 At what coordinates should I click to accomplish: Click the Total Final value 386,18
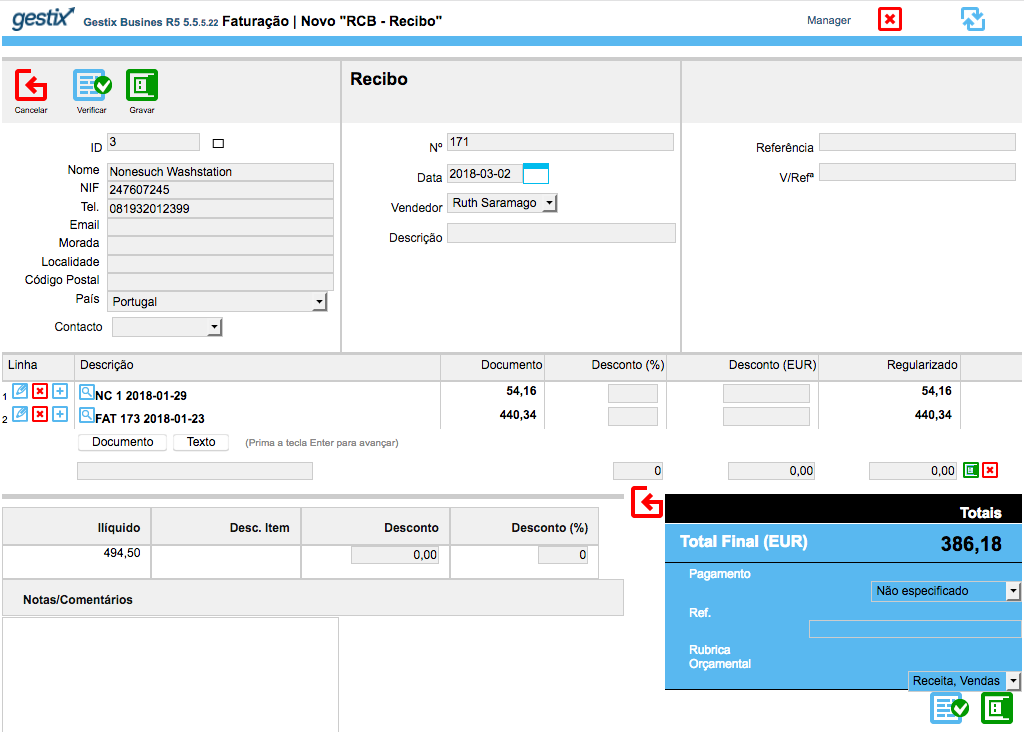tap(970, 543)
